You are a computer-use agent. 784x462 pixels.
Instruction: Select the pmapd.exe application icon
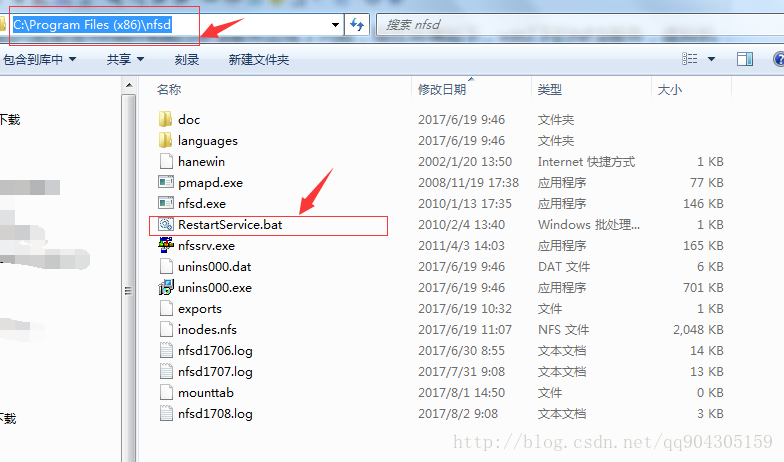(x=166, y=182)
